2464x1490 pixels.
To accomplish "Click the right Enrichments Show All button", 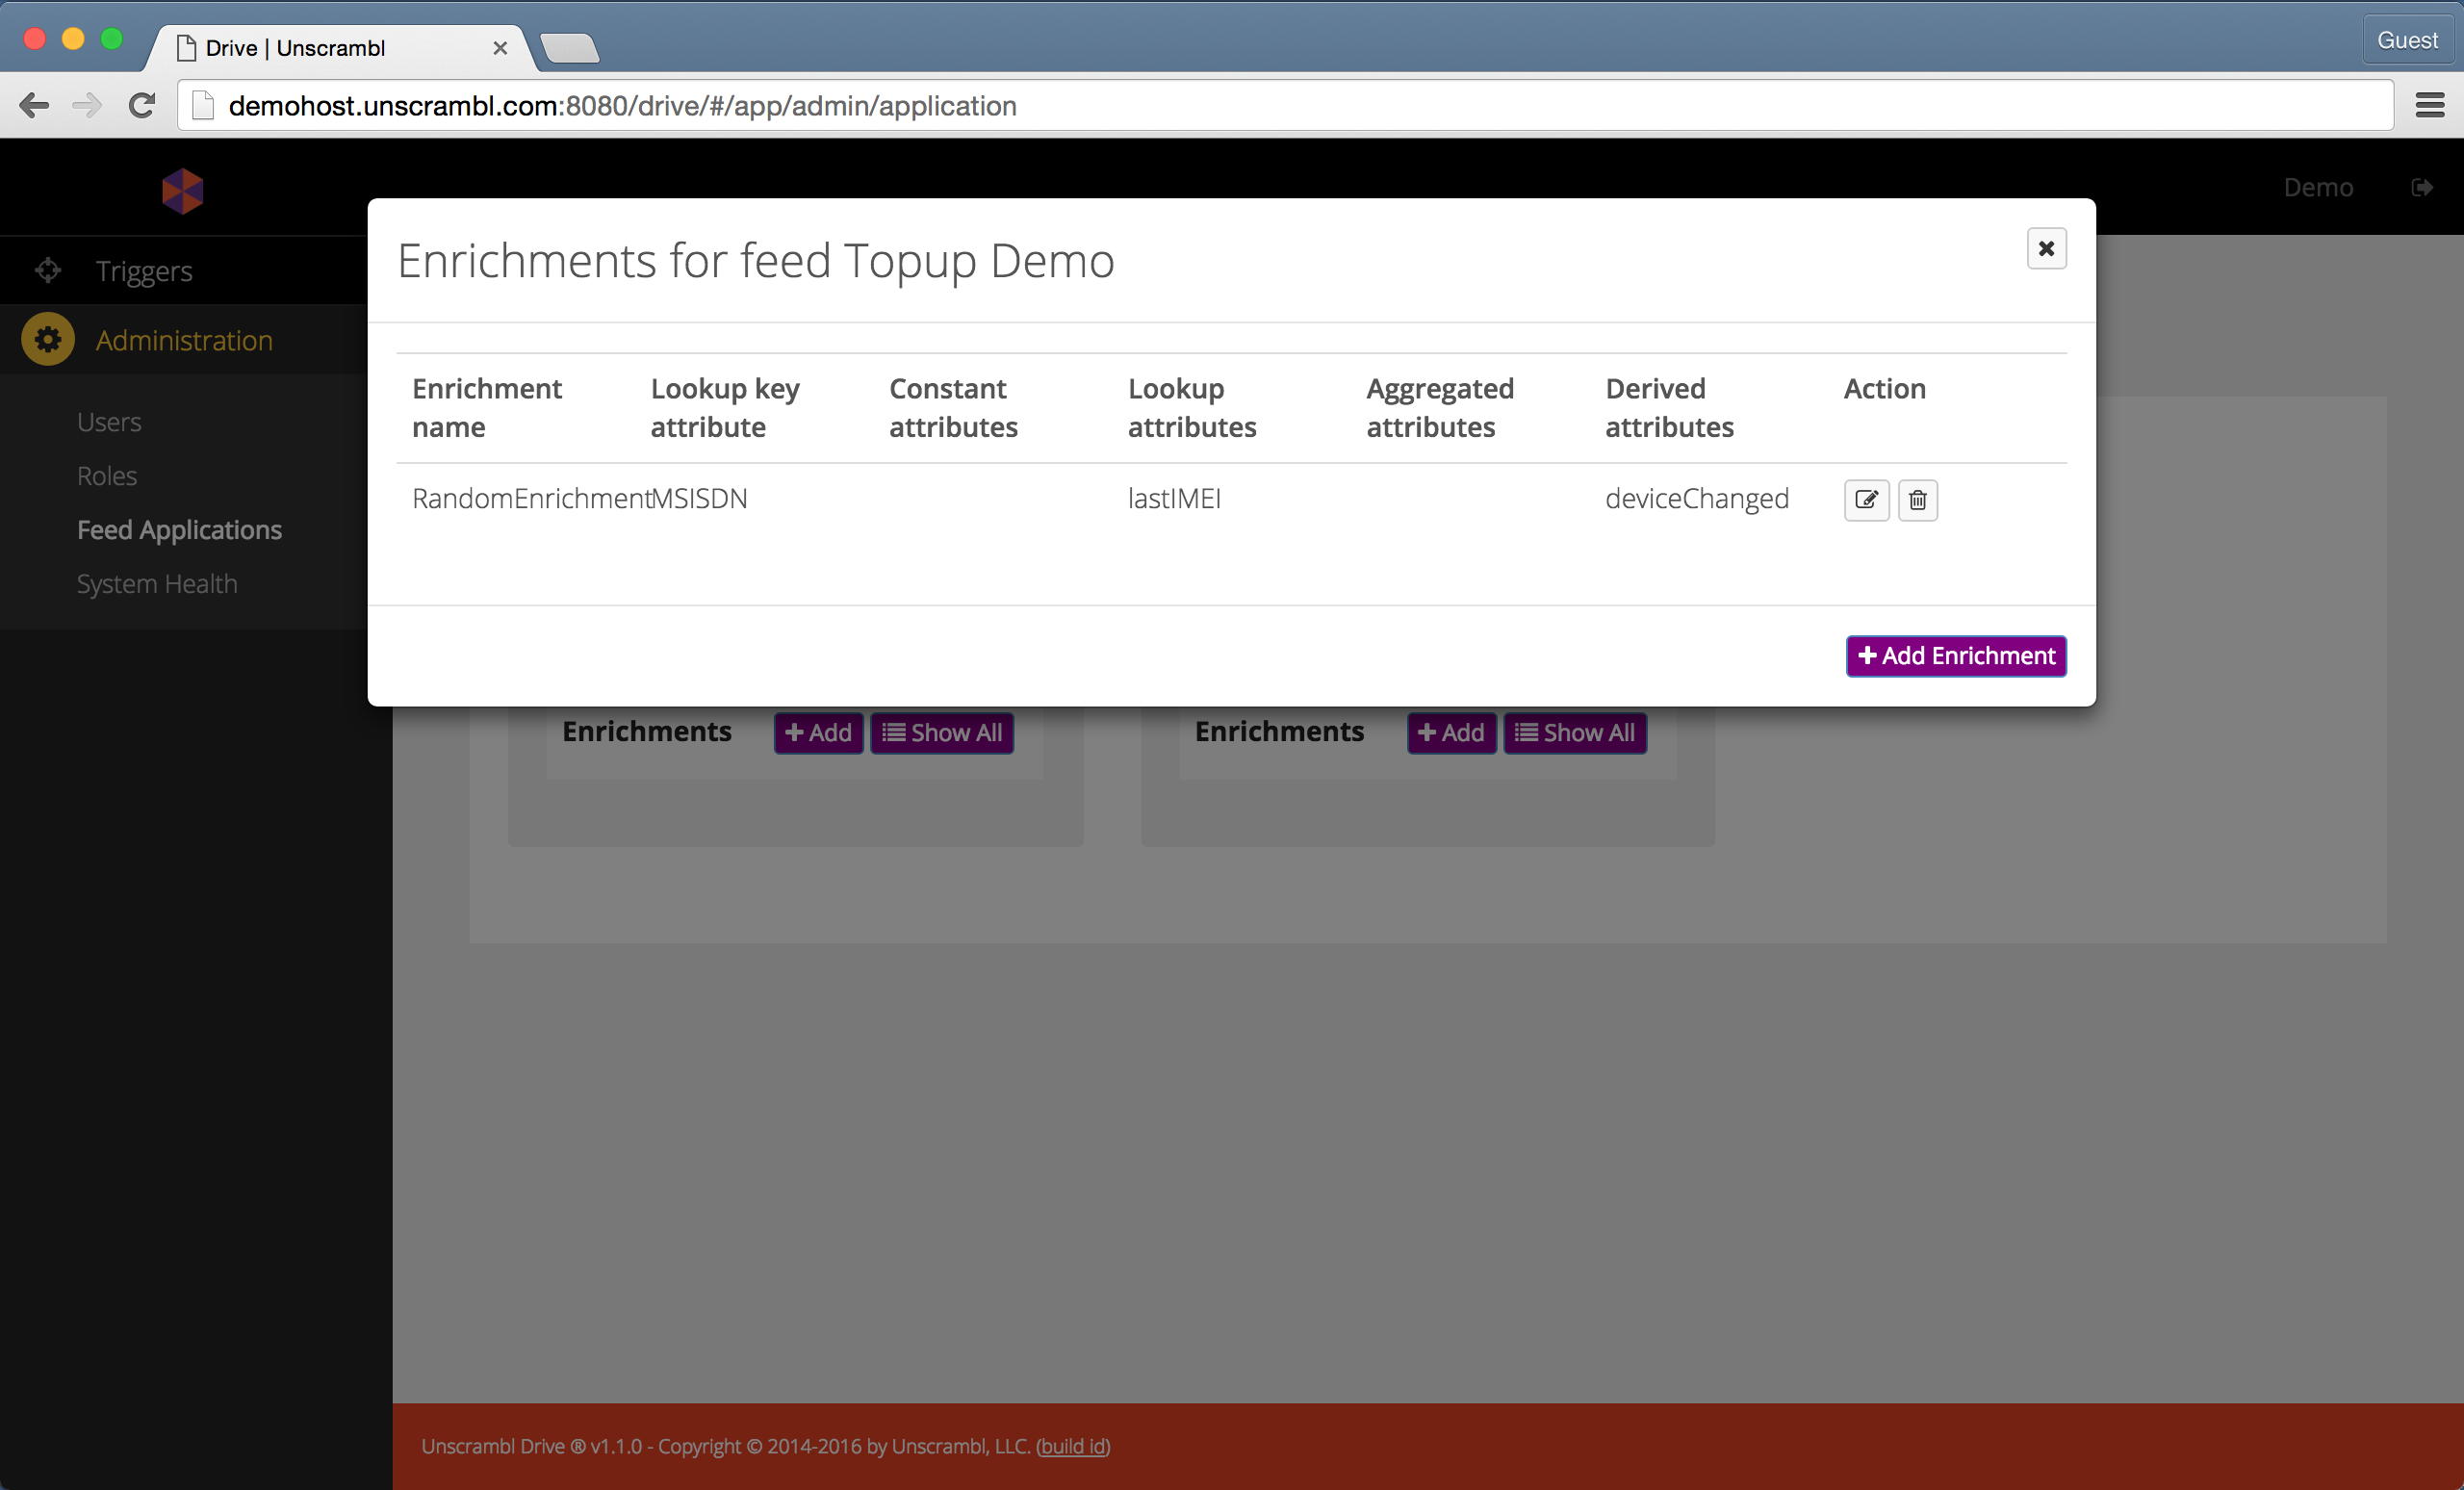I will tap(1575, 733).
